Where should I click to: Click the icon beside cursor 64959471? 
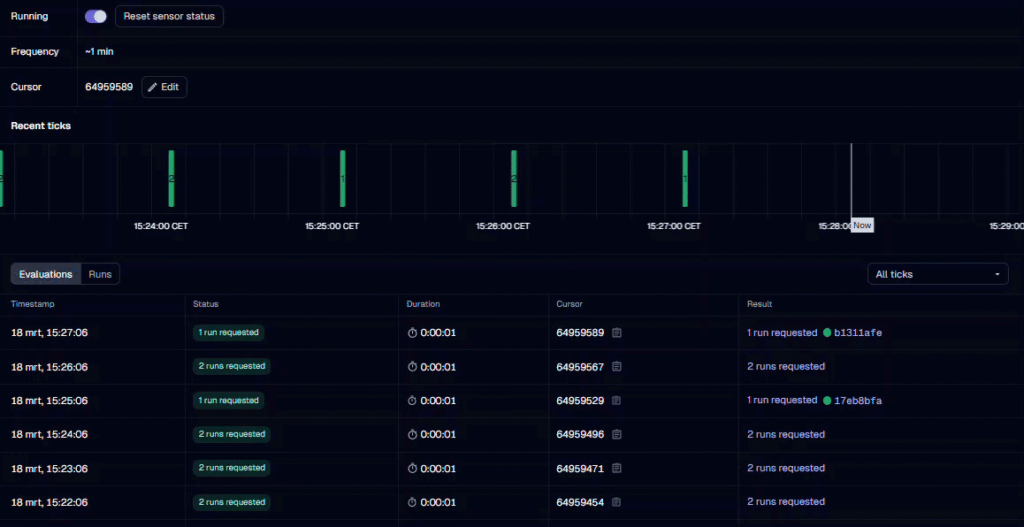pyautogui.click(x=617, y=469)
